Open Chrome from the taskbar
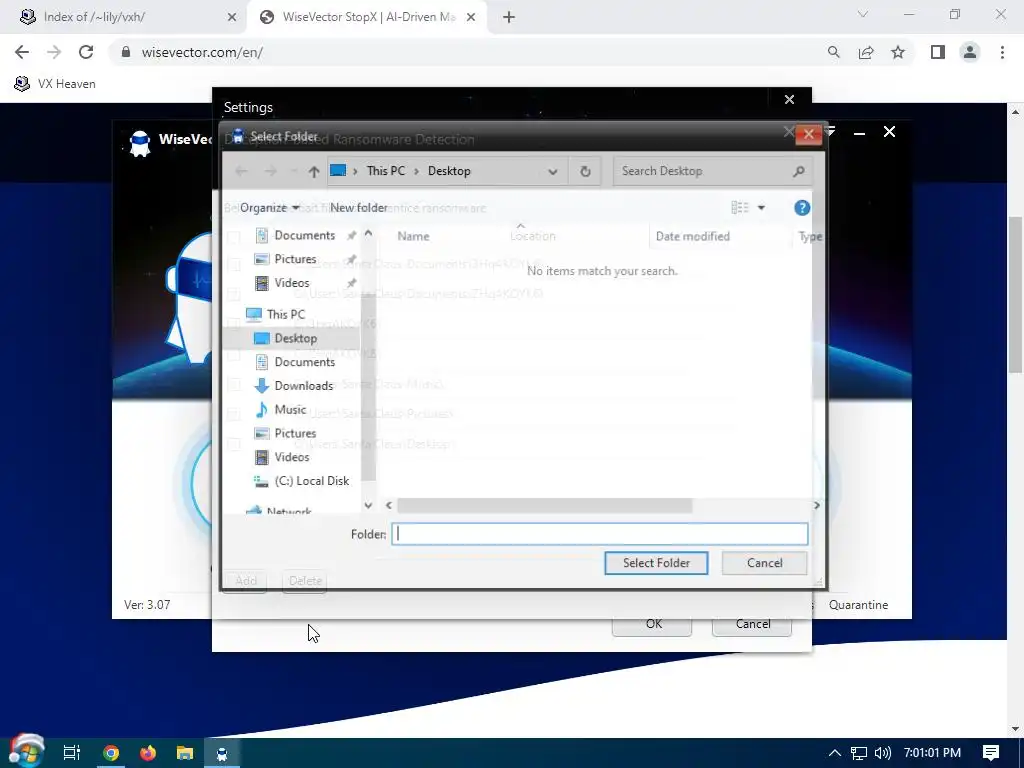The width and height of the screenshot is (1024, 768). [111, 753]
